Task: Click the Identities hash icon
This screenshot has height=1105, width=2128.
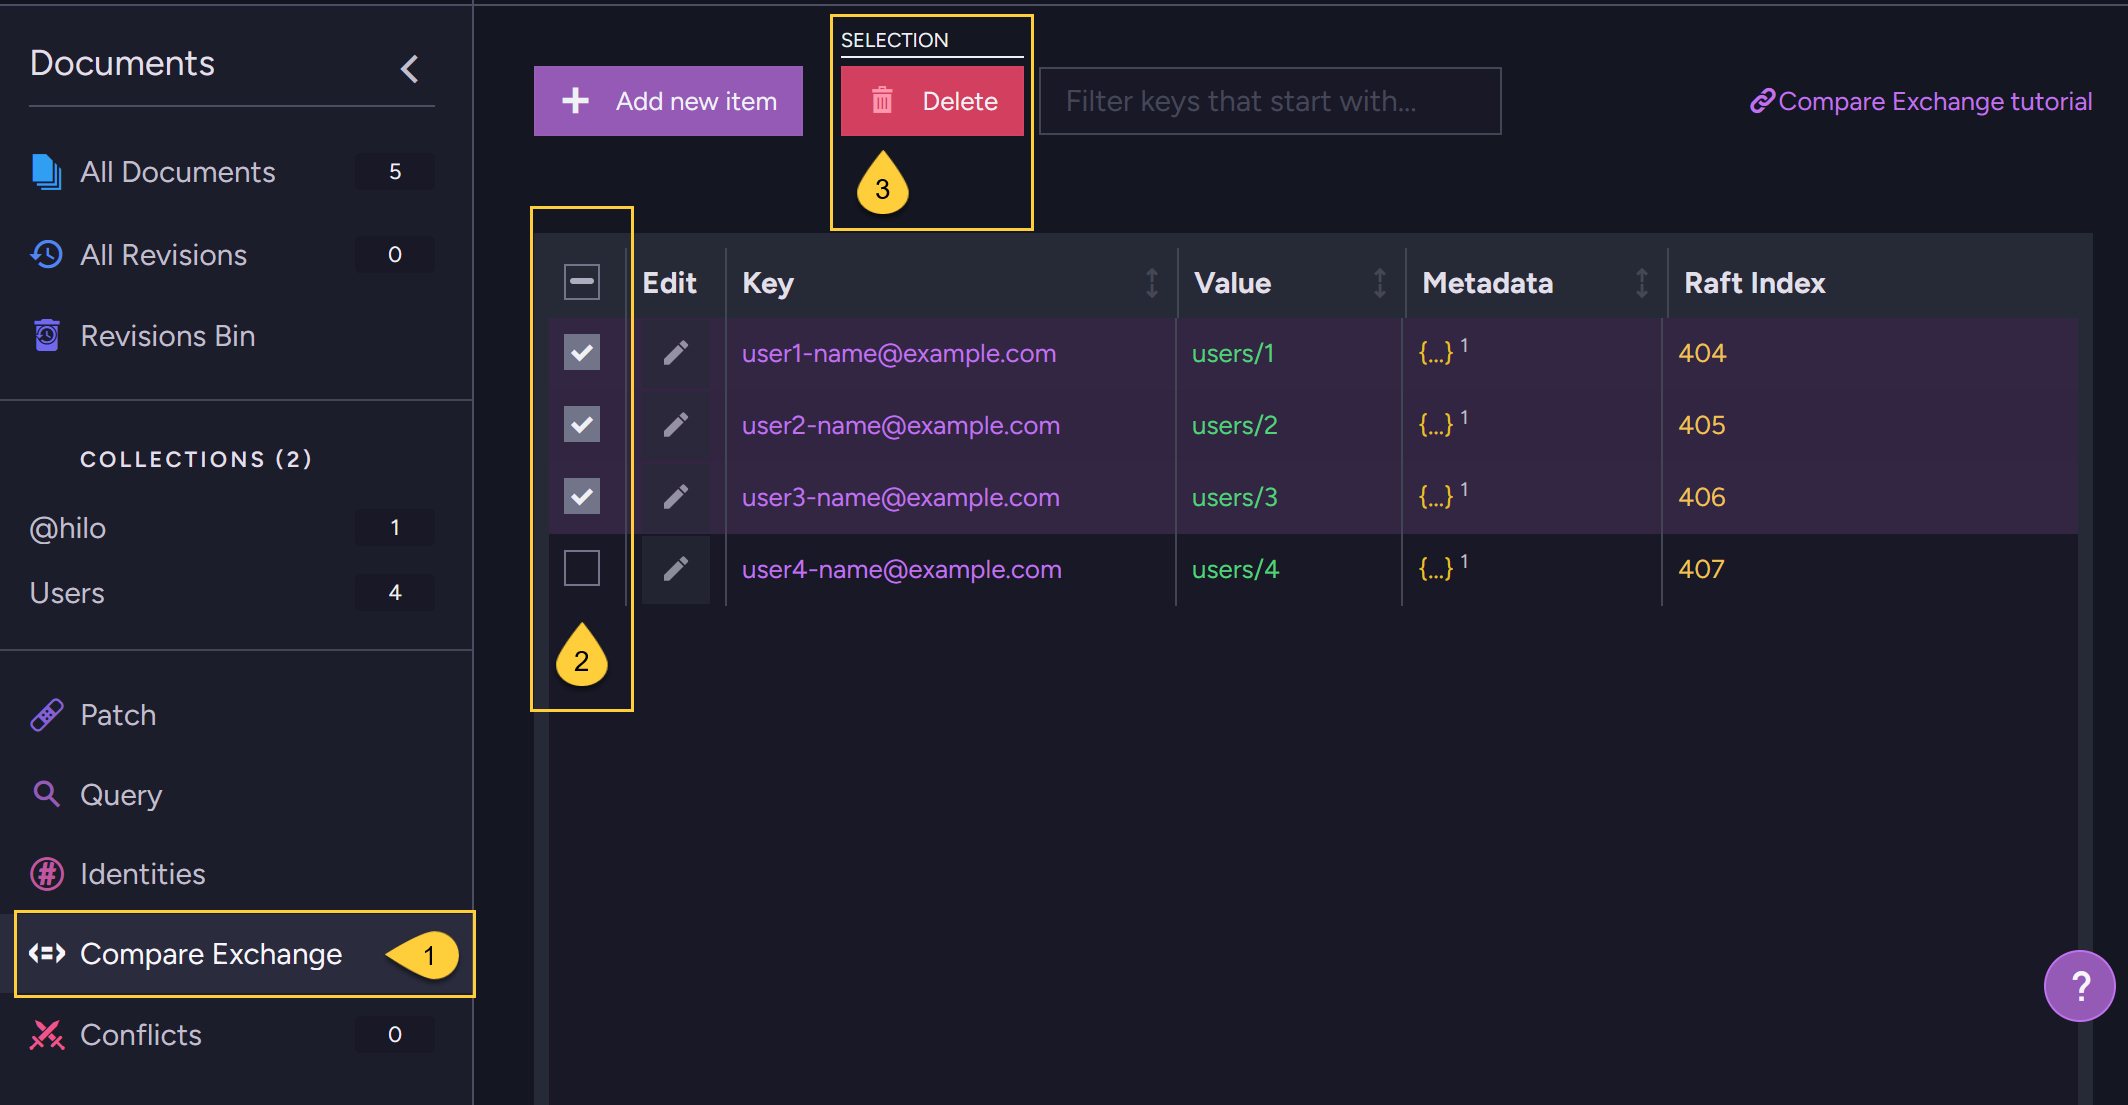Action: pyautogui.click(x=47, y=874)
